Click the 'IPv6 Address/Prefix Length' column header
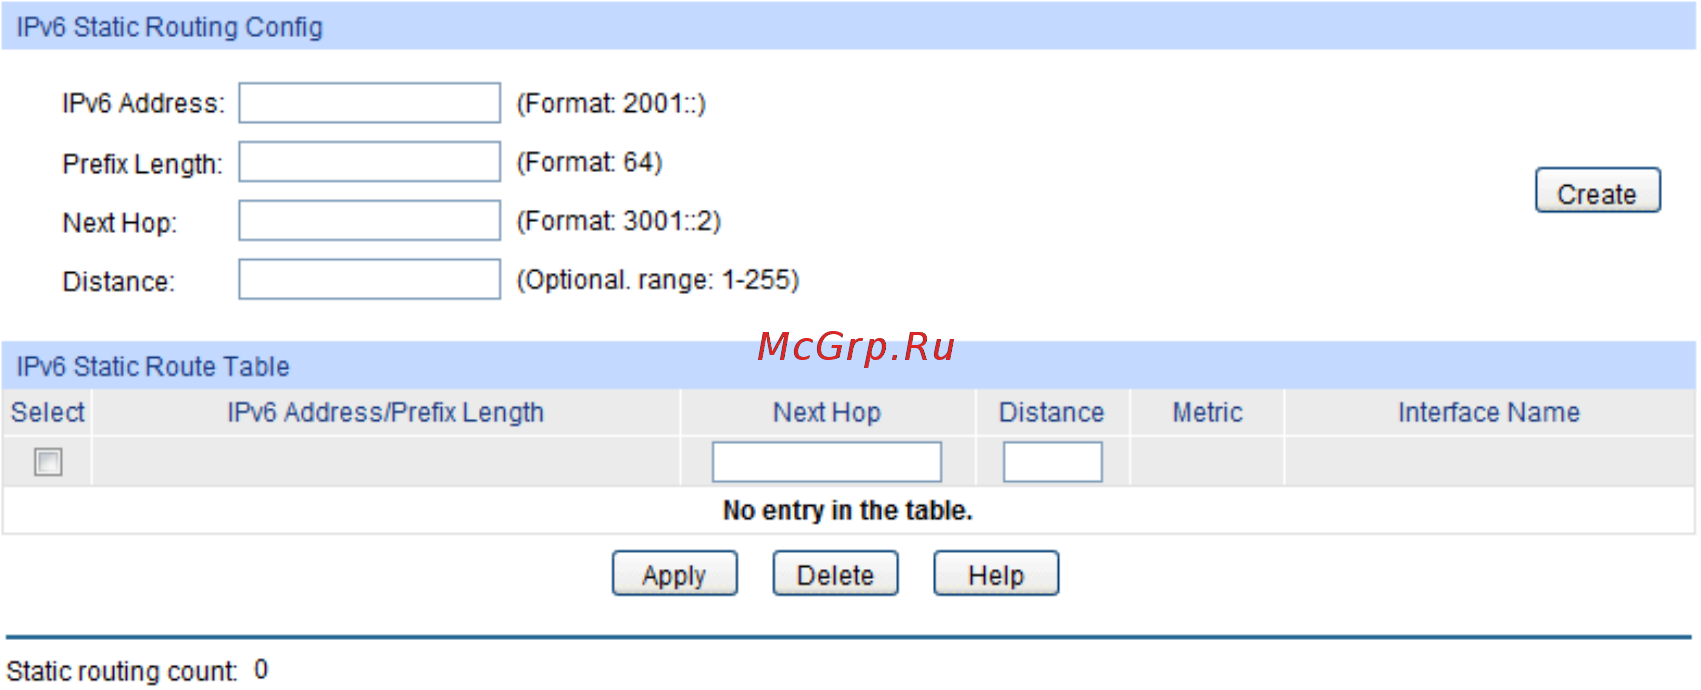 (x=385, y=412)
